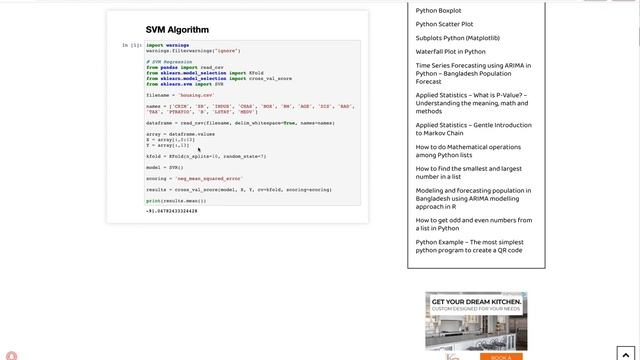Click the scoring 'neg_mean_squared_error' line
Viewport: 640px width, 360px height.
coord(194,178)
